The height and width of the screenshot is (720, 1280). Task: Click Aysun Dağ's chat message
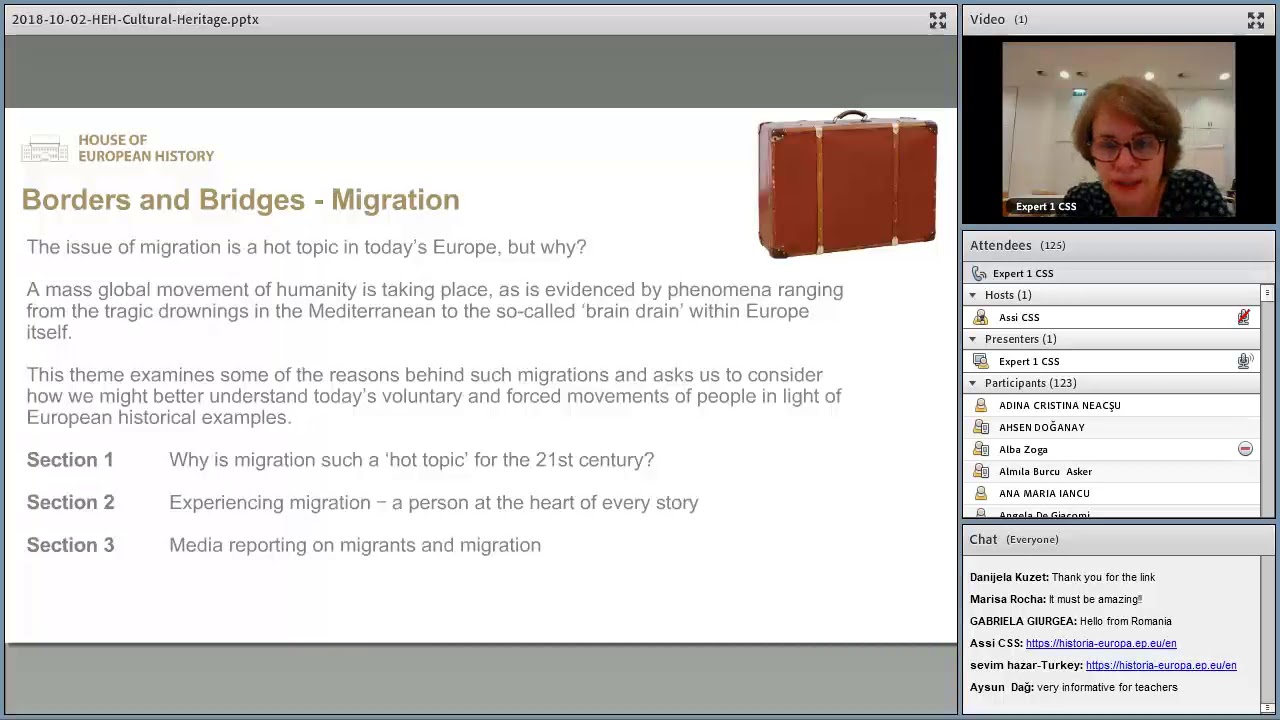1073,687
